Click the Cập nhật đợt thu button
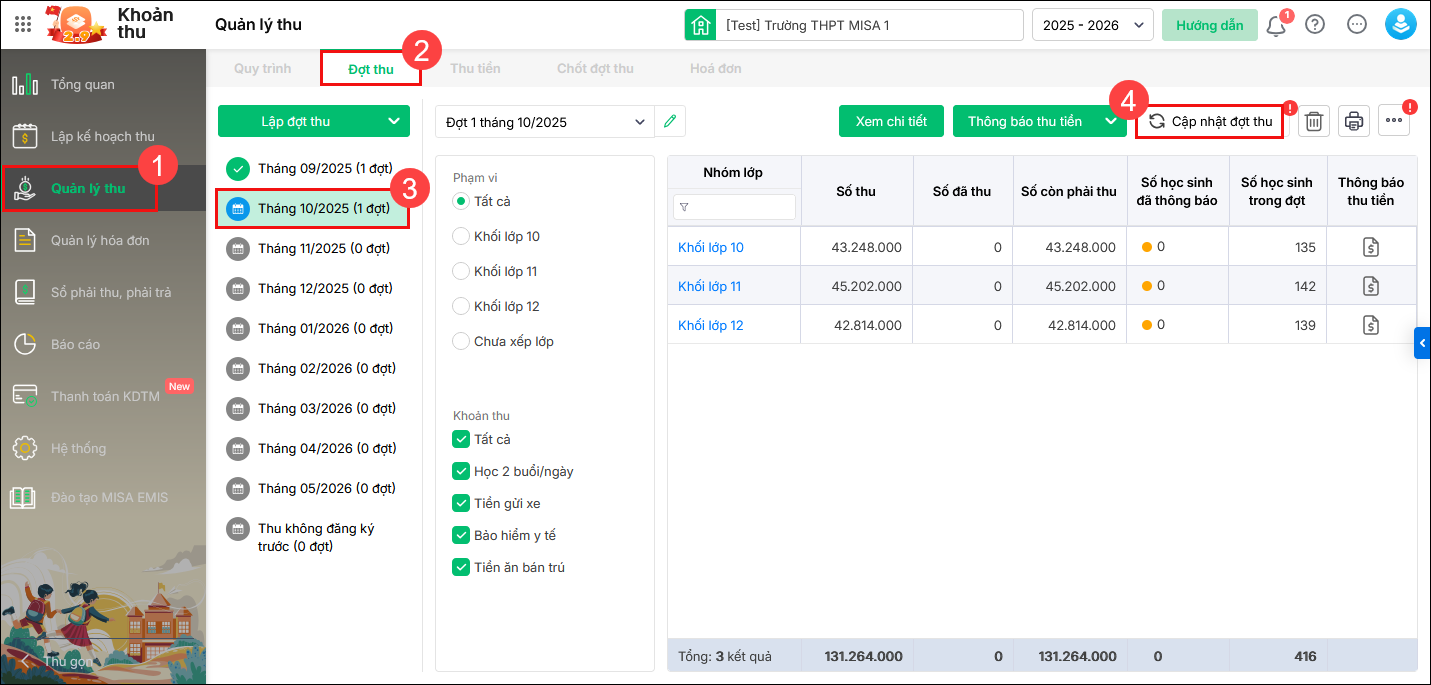Viewport: 1431px width, 685px height. tap(1210, 121)
